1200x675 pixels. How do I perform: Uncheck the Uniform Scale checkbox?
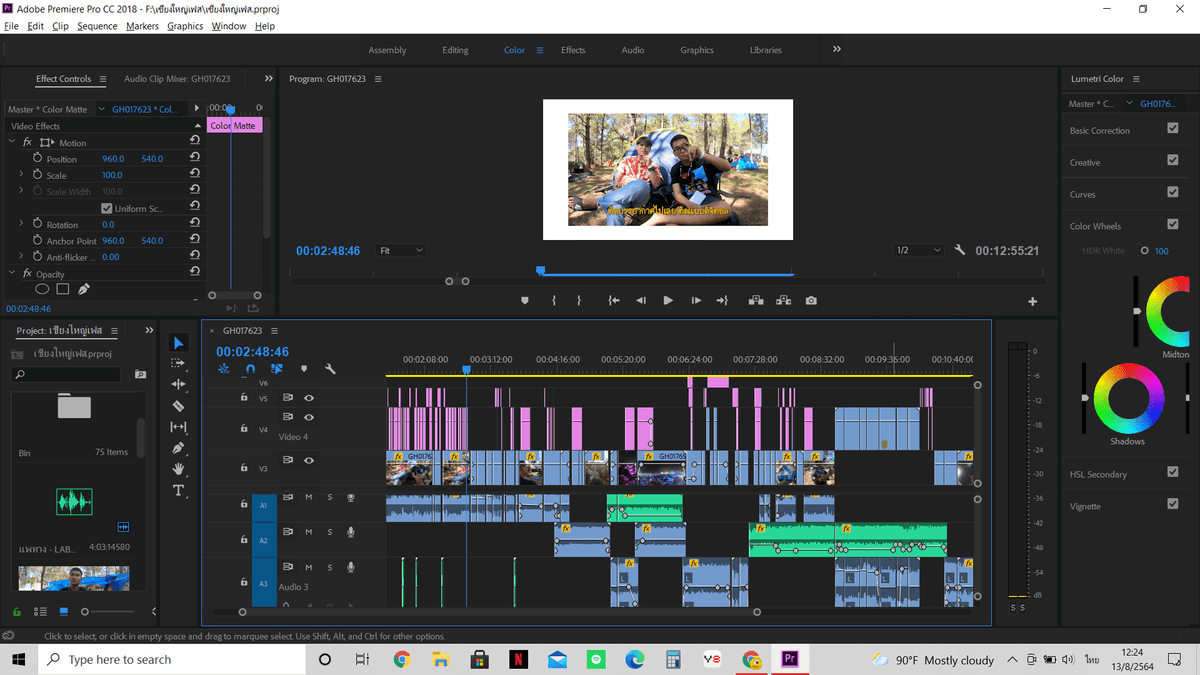click(x=107, y=208)
